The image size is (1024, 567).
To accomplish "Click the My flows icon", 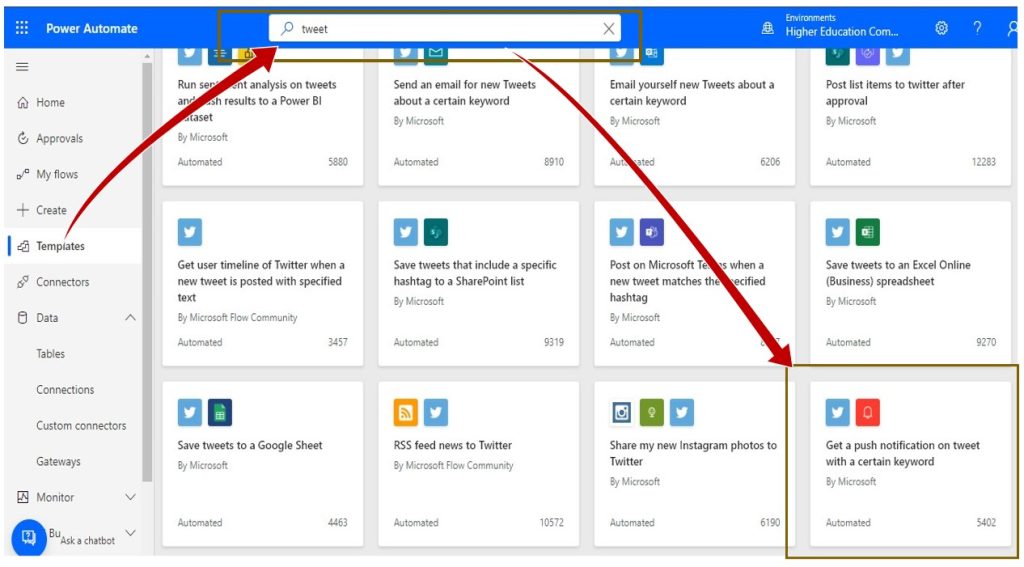I will tap(23, 174).
